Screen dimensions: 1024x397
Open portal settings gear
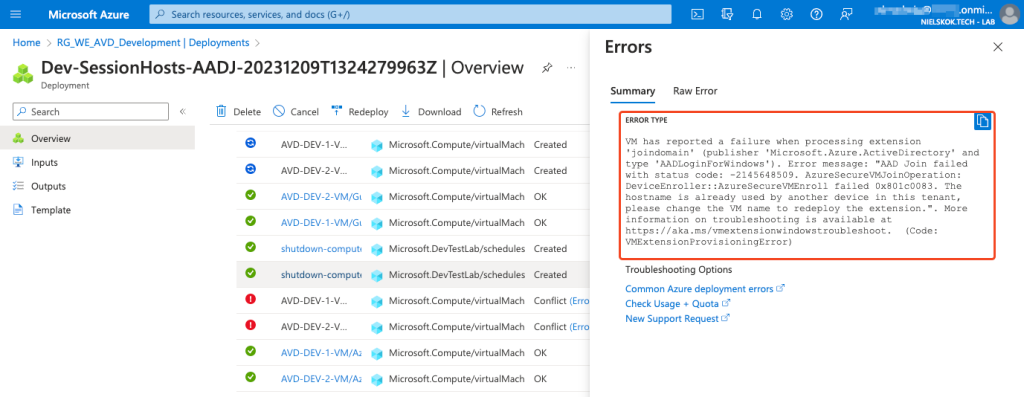pos(787,14)
